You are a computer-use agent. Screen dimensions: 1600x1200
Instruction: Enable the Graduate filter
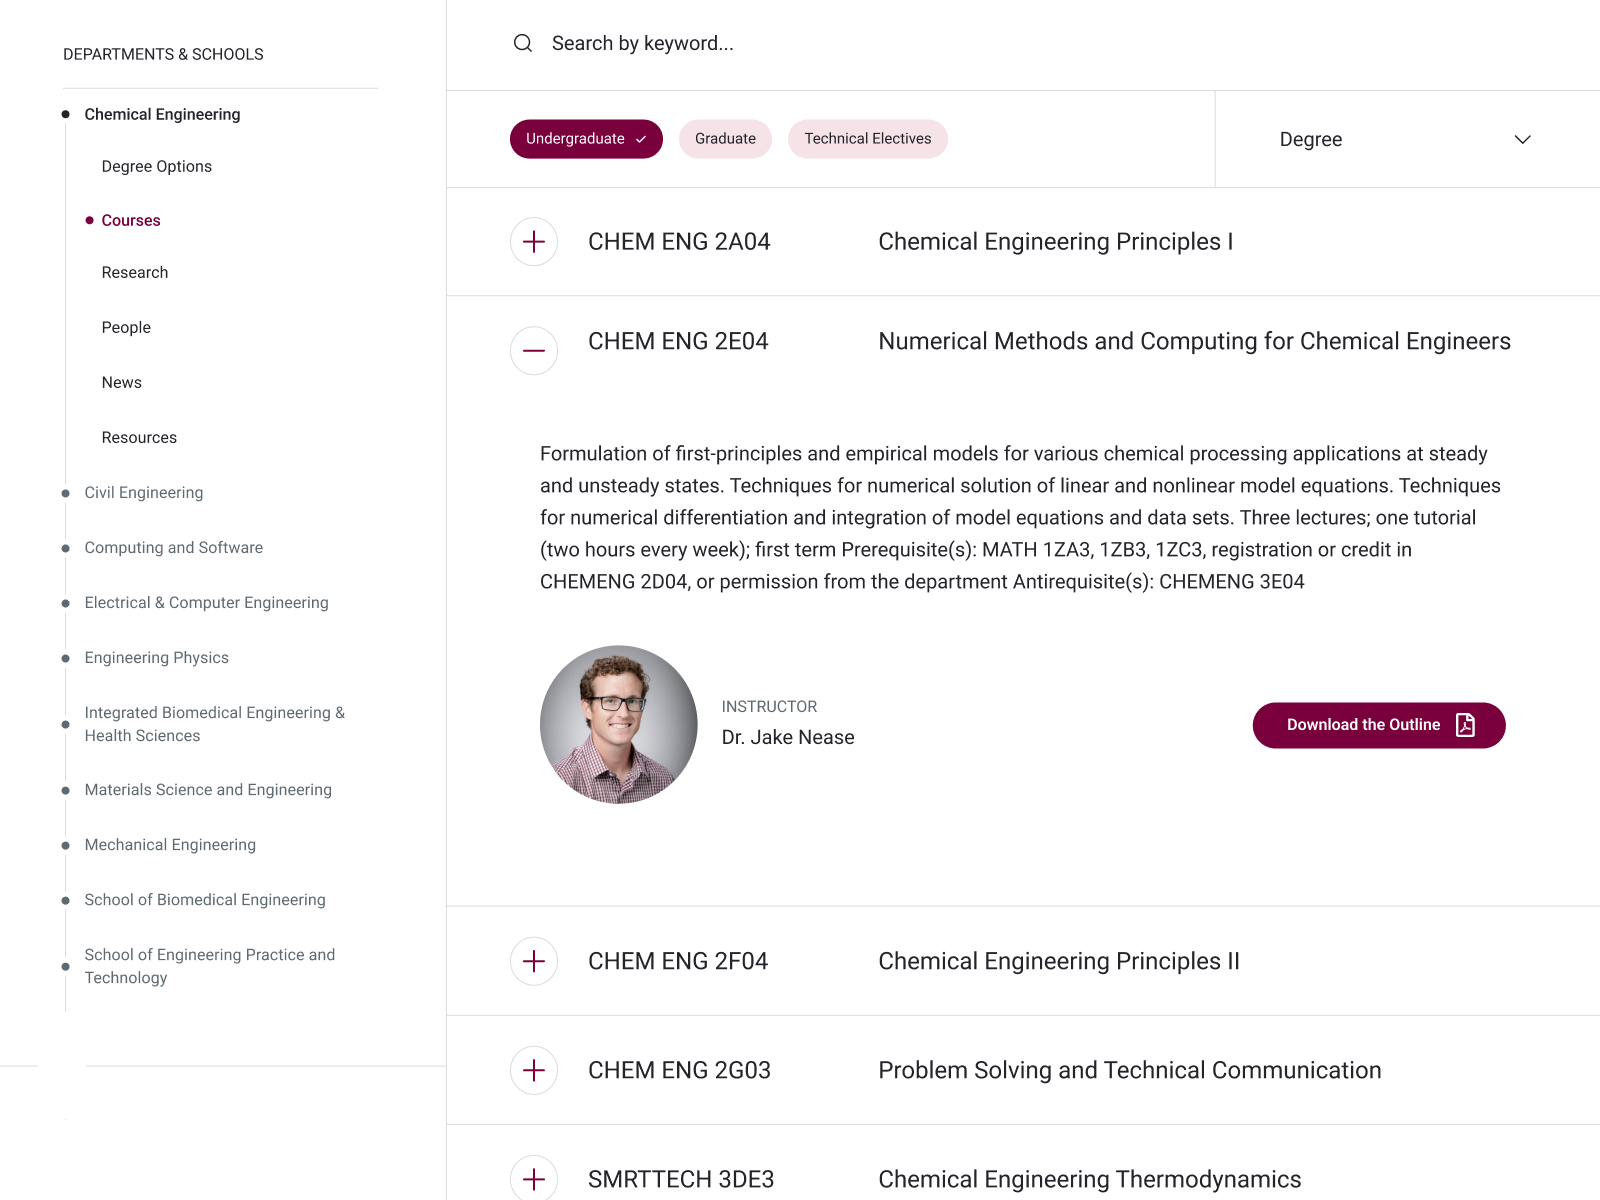(725, 138)
